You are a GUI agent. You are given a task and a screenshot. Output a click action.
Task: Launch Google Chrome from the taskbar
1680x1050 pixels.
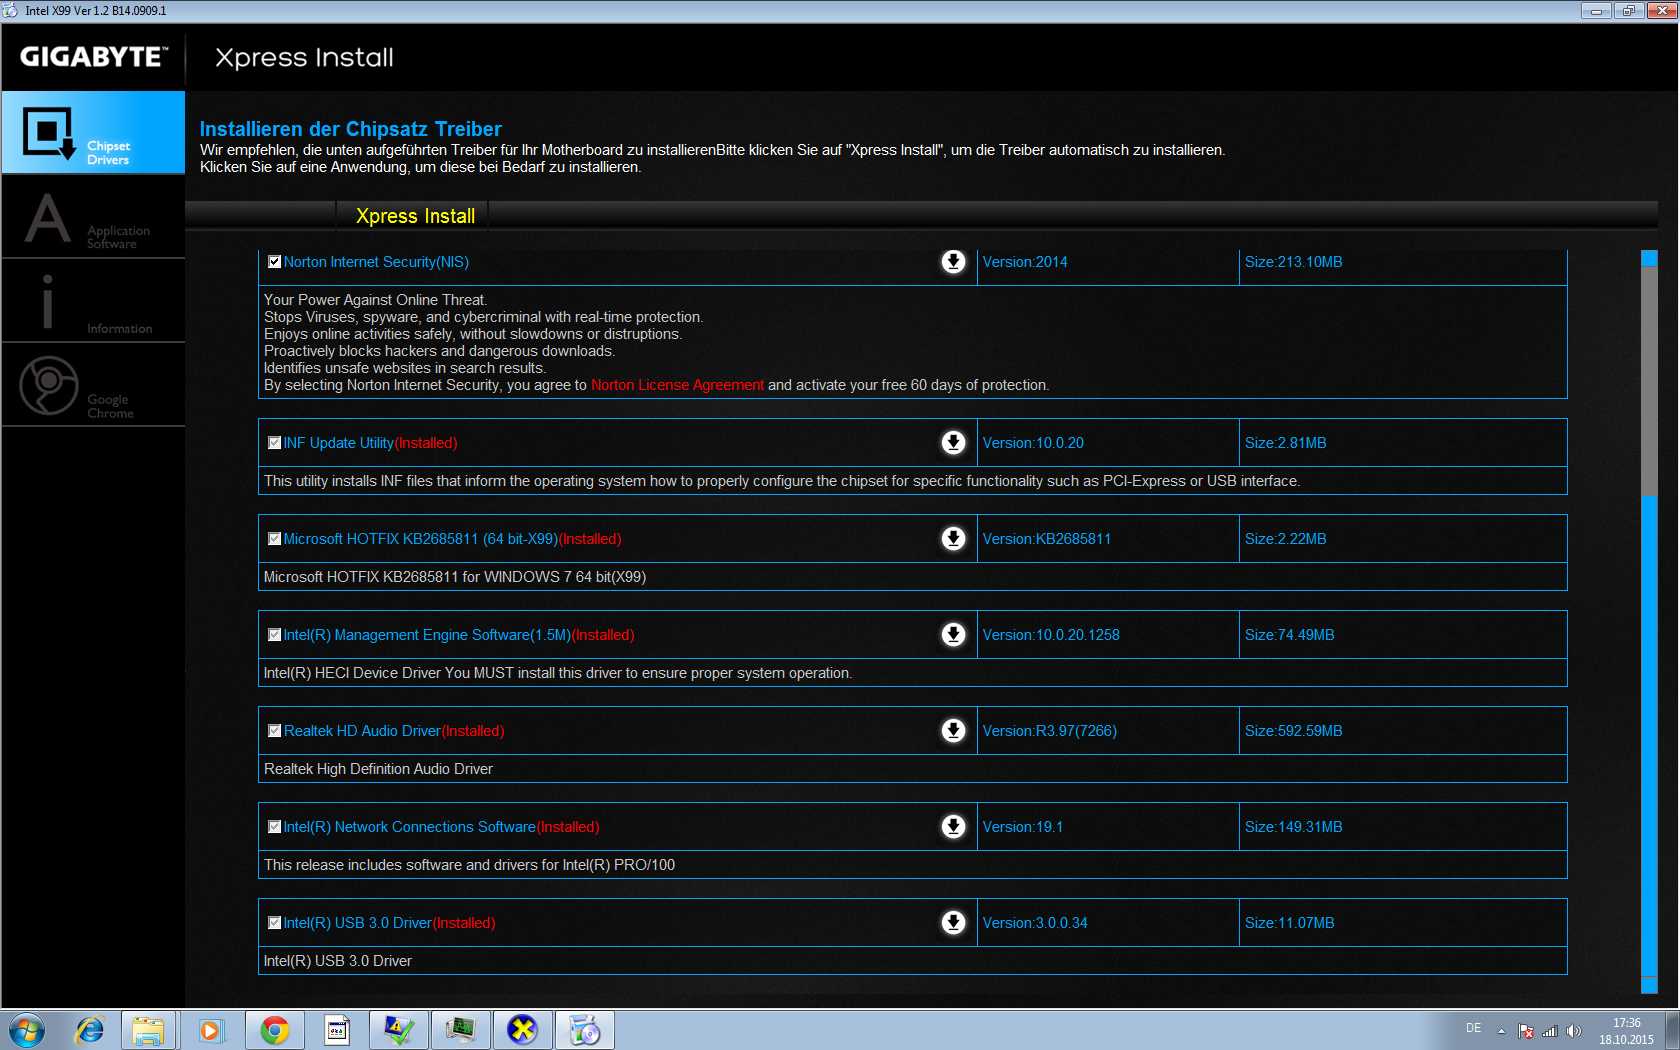pos(274,1030)
